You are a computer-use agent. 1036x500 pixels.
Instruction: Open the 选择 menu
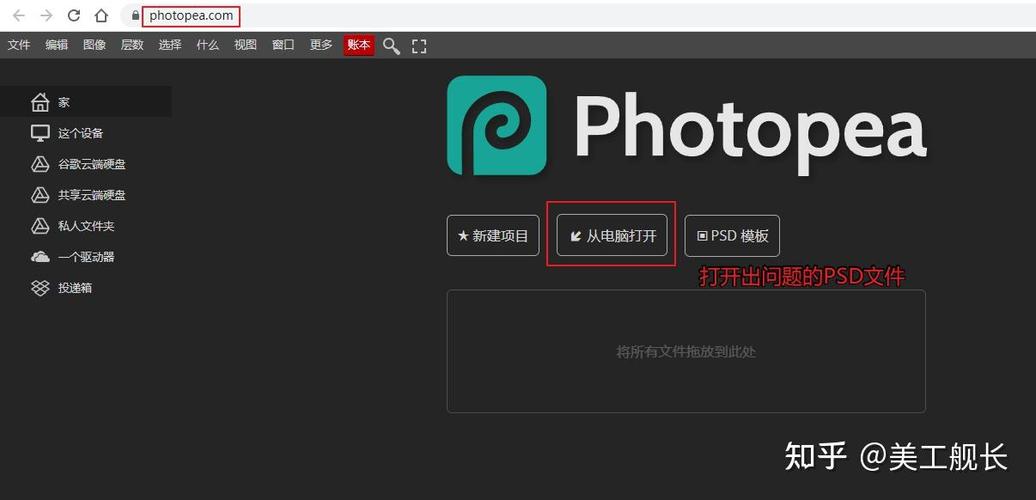tap(170, 45)
